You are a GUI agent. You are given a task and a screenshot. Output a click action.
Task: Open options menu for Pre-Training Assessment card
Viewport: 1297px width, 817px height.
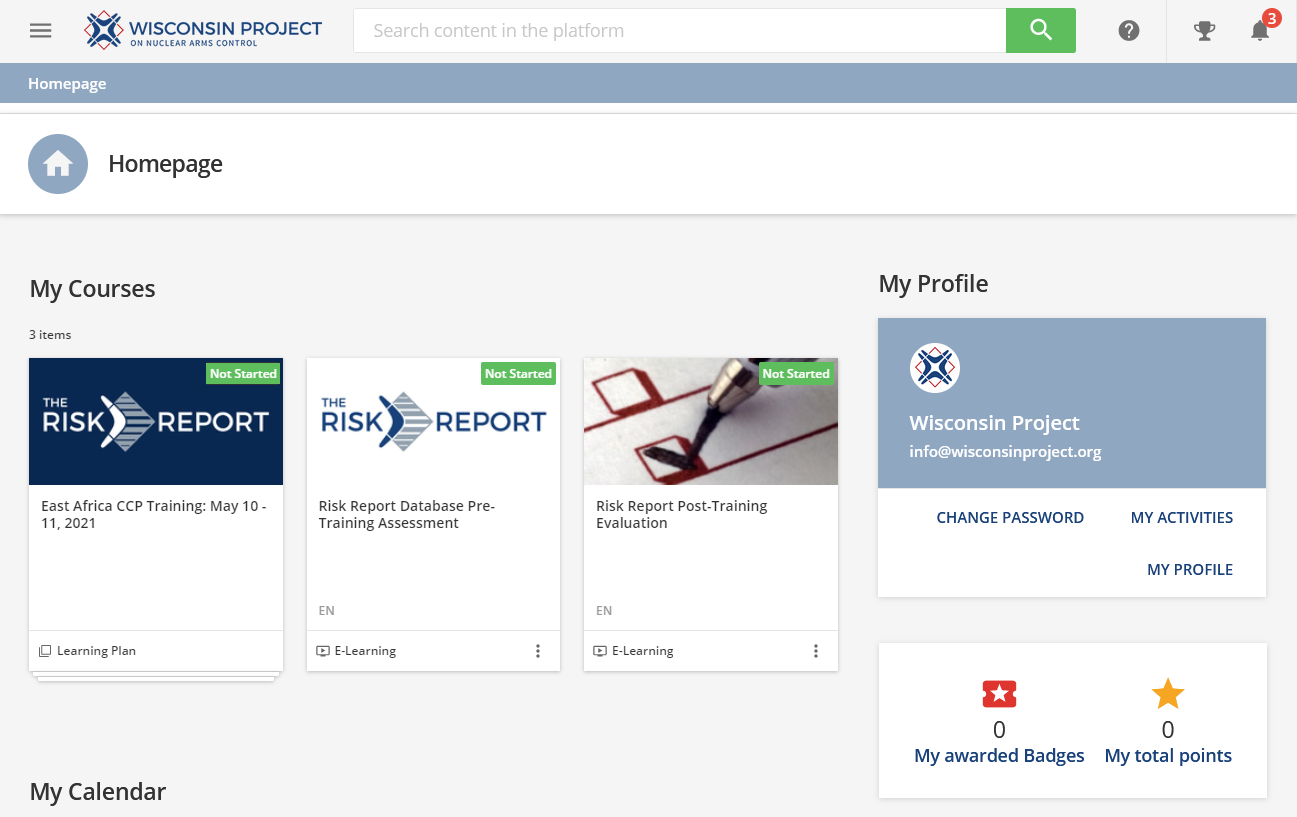click(x=538, y=651)
